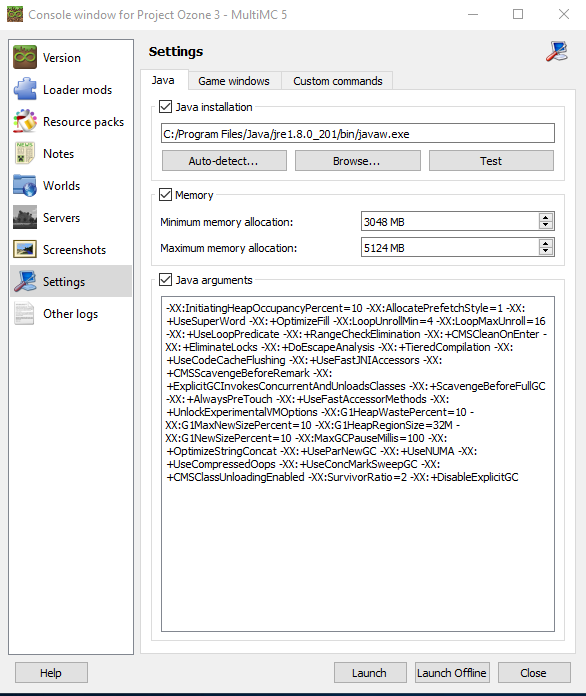Switch to the Java tab
Image resolution: width=586 pixels, height=696 pixels.
click(x=164, y=80)
